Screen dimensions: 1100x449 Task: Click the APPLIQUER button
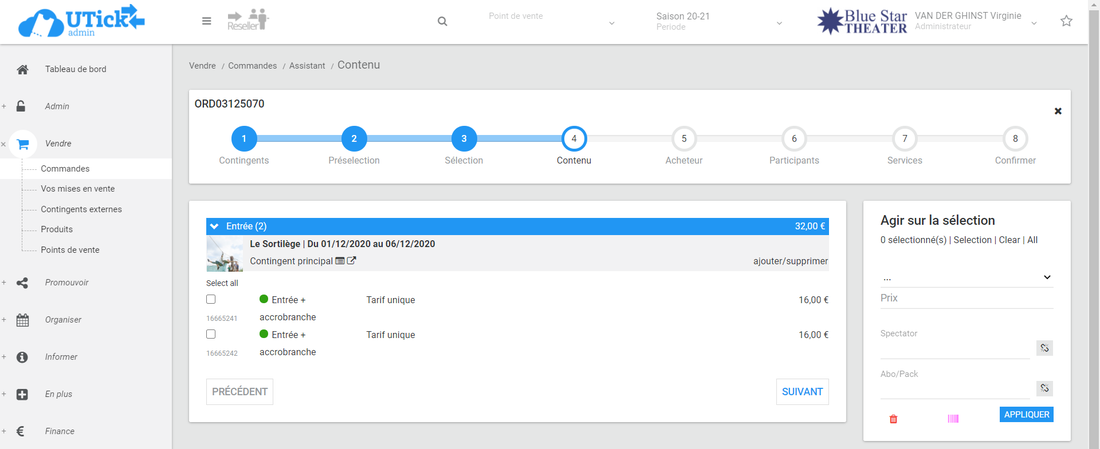tap(1026, 414)
